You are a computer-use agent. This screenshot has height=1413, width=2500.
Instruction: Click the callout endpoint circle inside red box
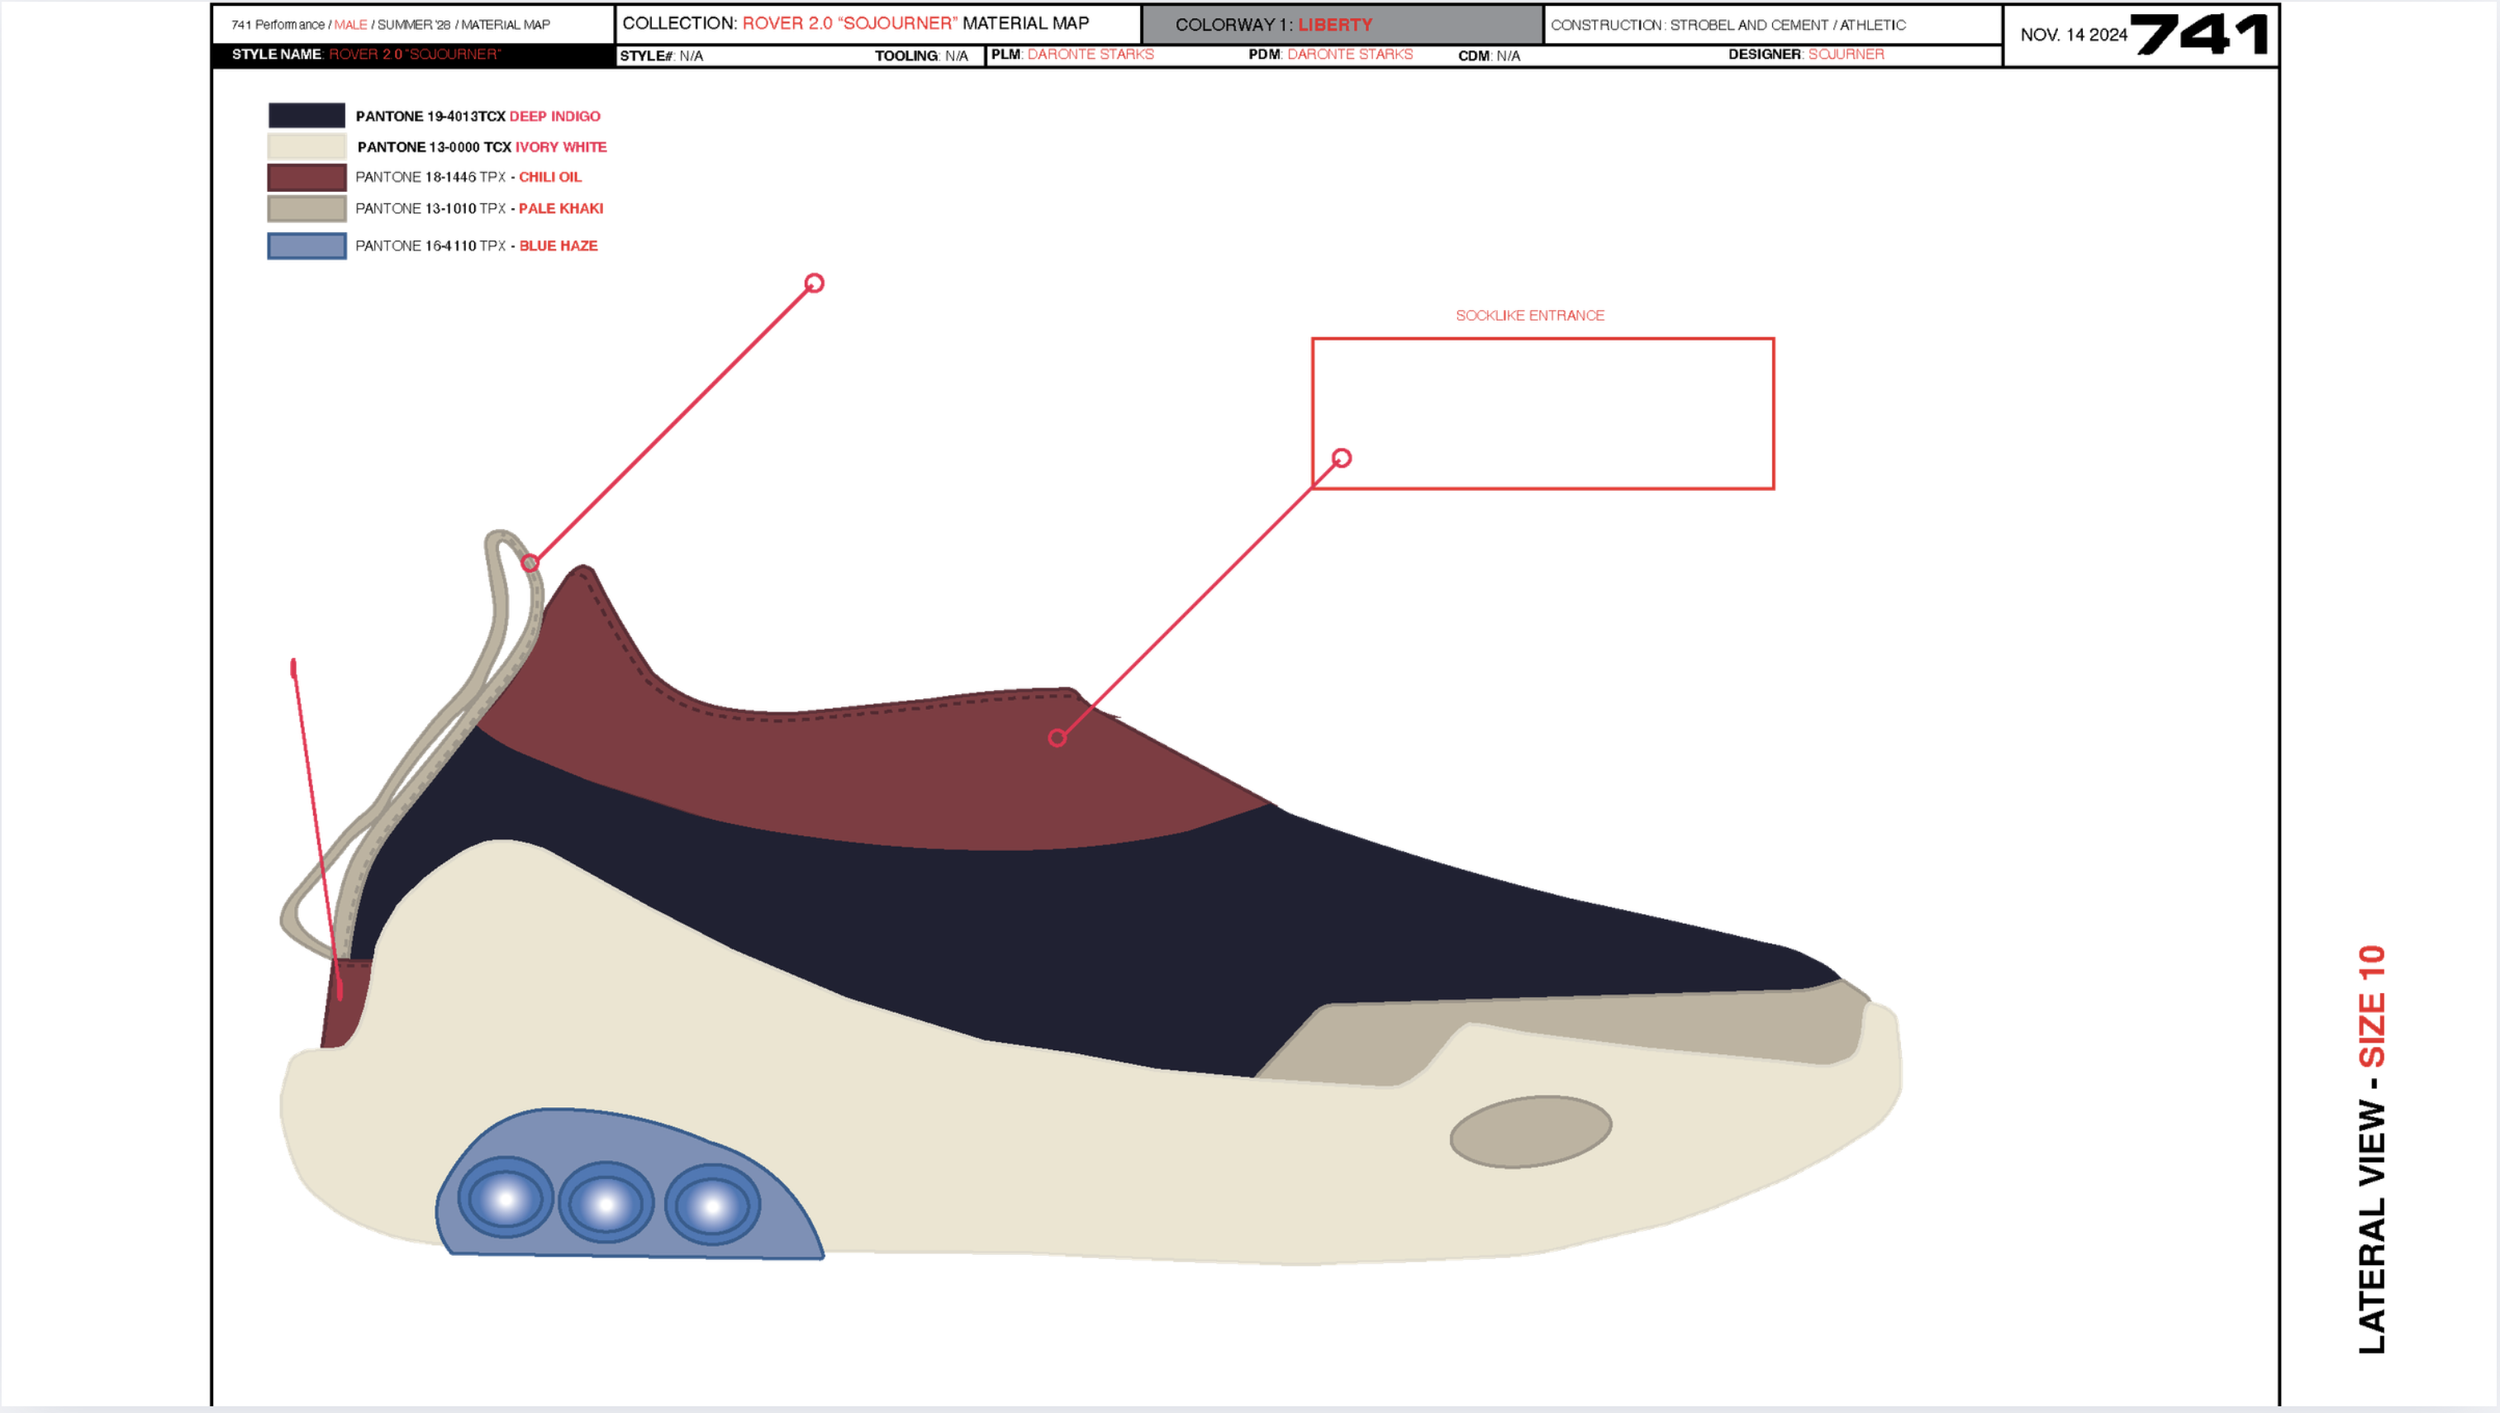click(x=1341, y=458)
